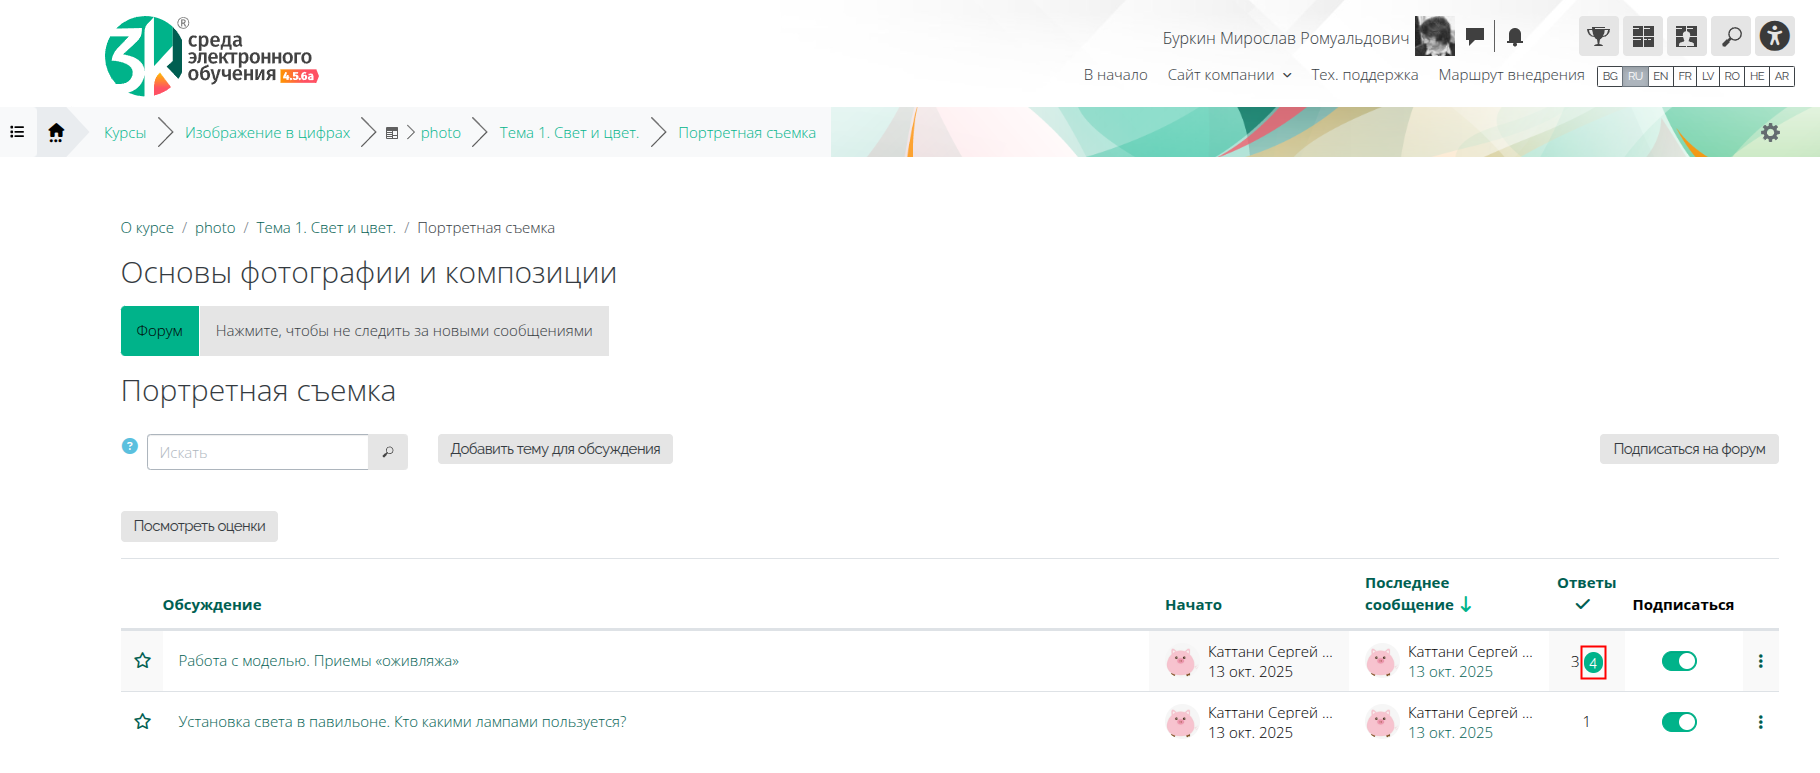The image size is (1820, 773).
Task: Open the messages speech bubble icon
Action: click(x=1475, y=37)
